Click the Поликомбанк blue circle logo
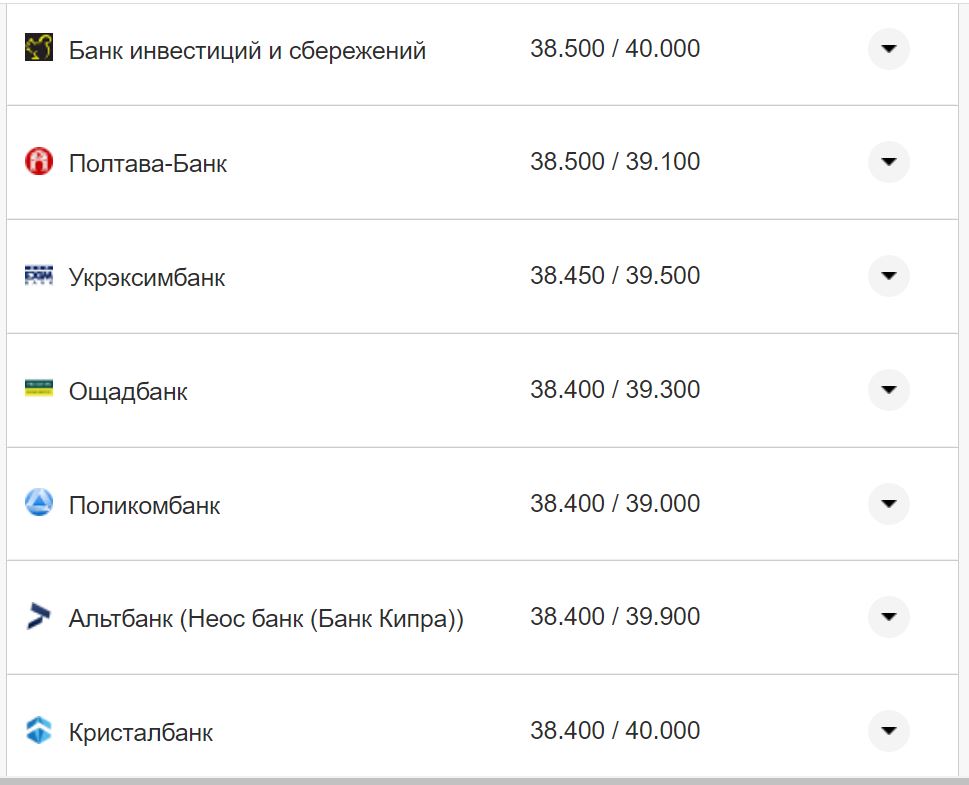The image size is (969, 785). (38, 503)
